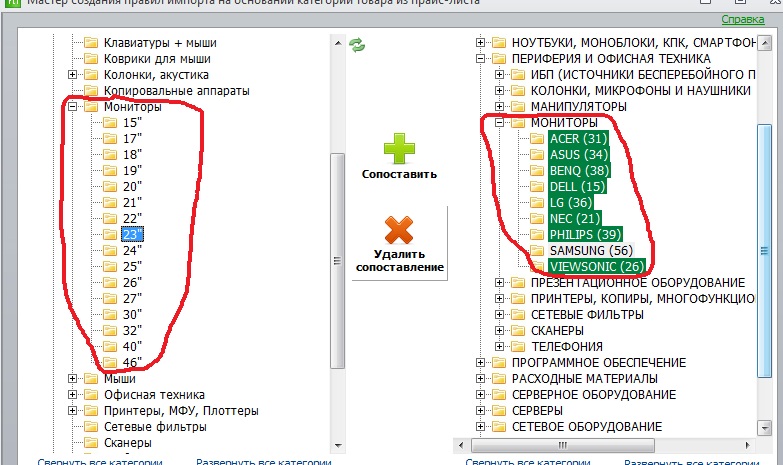Click left Свернуть все категории link

100,462
